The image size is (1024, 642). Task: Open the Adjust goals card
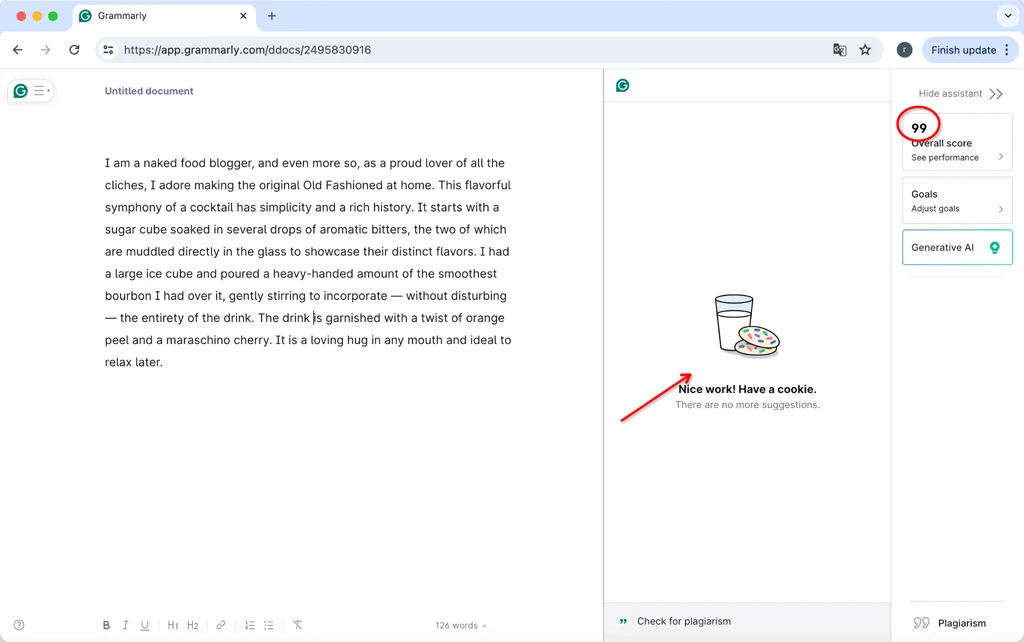[957, 201]
